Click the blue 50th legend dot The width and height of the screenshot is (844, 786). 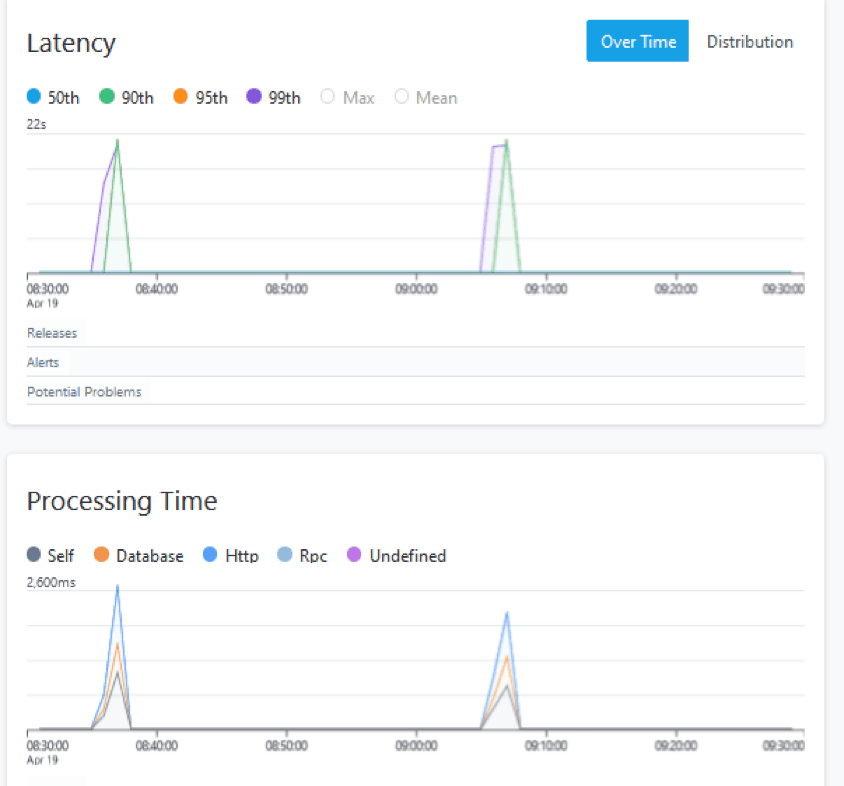pos(34,97)
